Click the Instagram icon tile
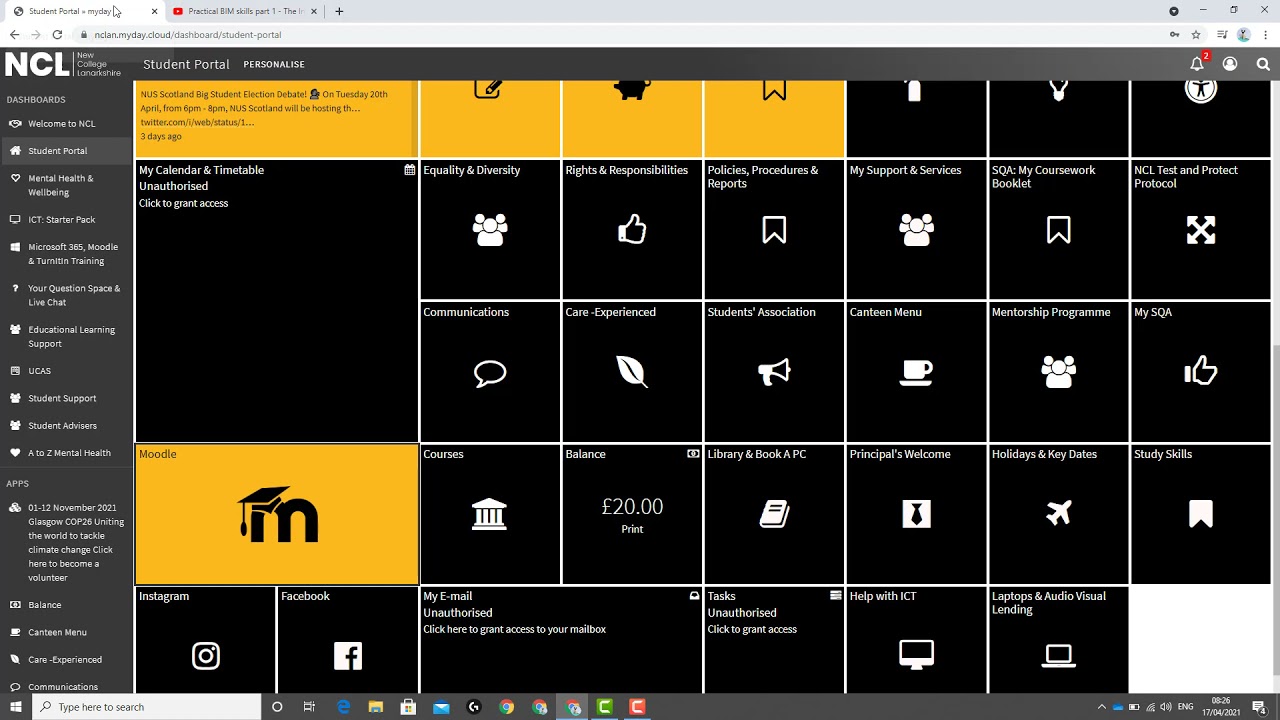1280x720 pixels. point(205,640)
